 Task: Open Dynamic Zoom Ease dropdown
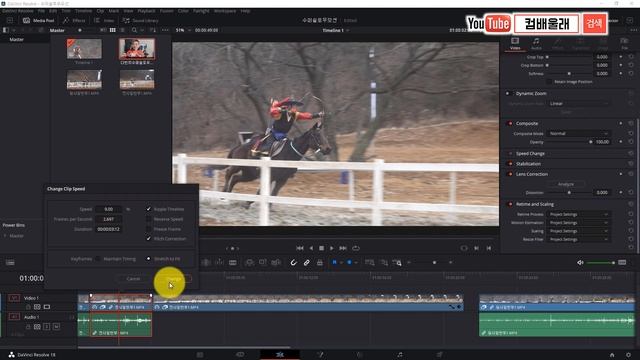[x=578, y=104]
